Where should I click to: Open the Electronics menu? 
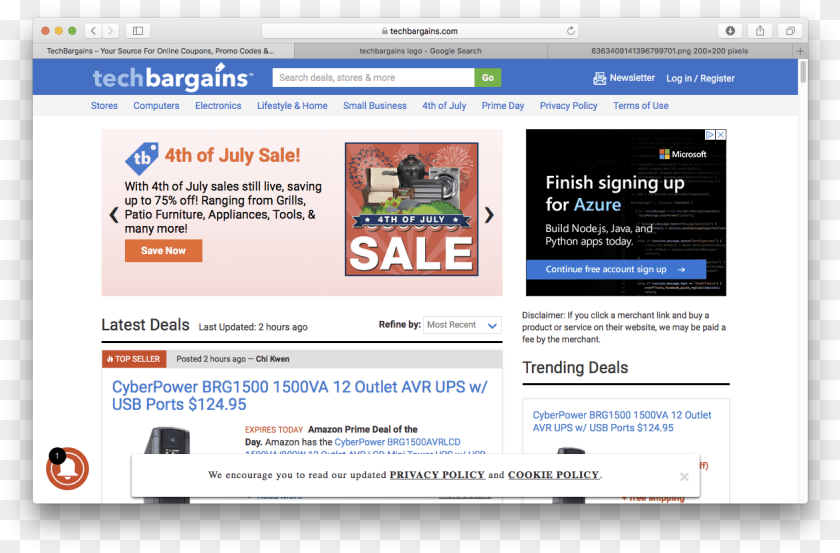[218, 106]
